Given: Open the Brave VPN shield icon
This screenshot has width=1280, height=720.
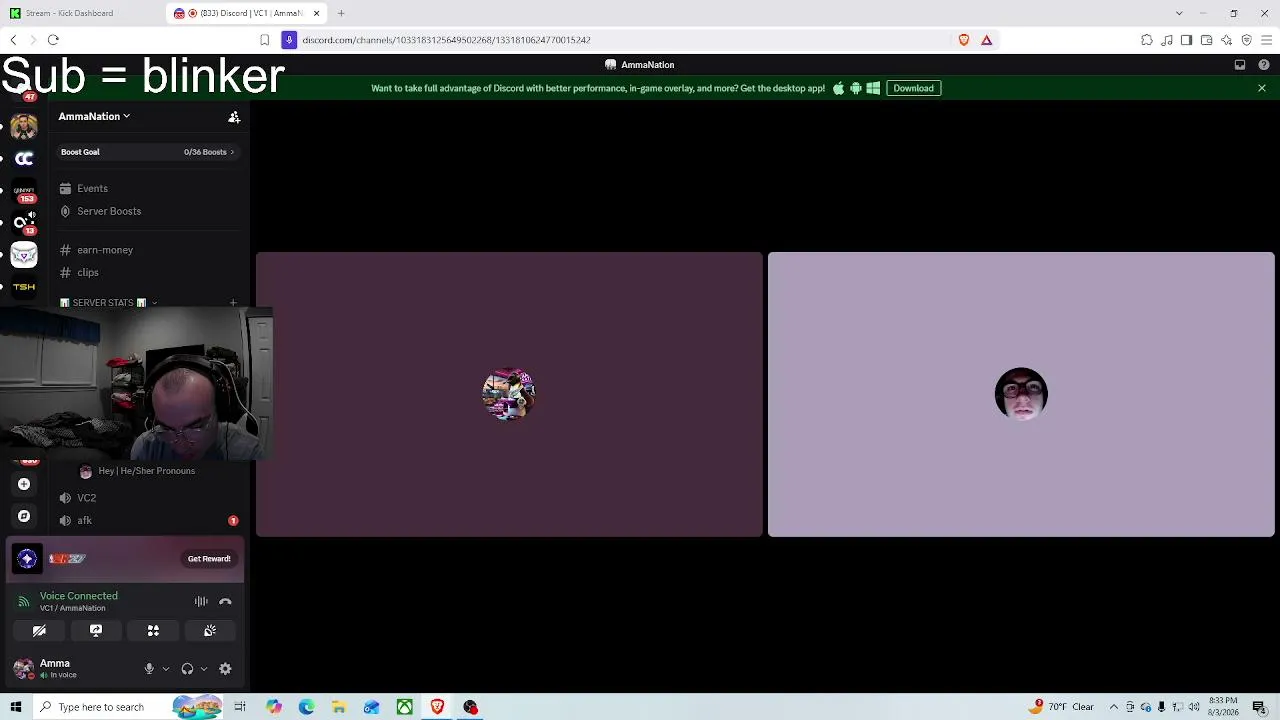Looking at the screenshot, I should pyautogui.click(x=1247, y=40).
